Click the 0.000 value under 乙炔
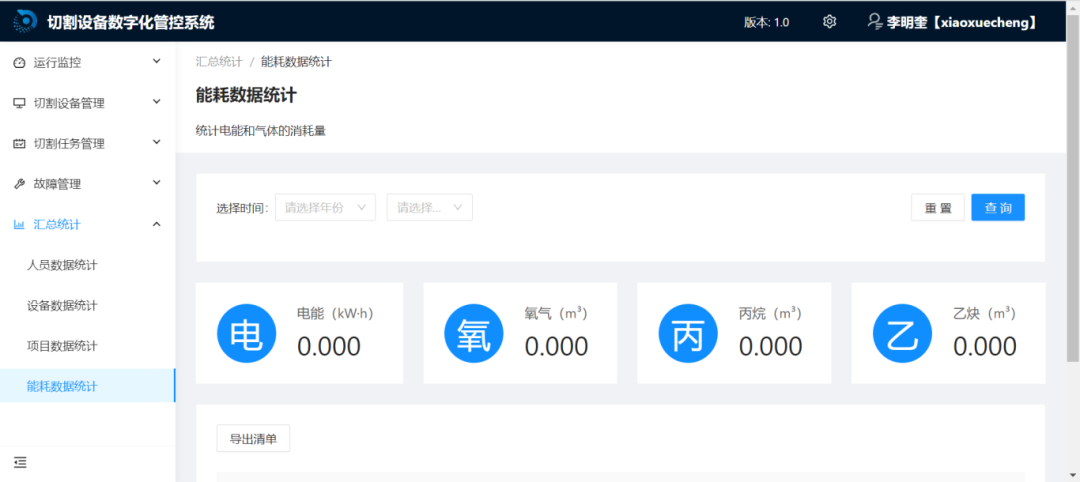The height and width of the screenshot is (482, 1080). click(985, 346)
